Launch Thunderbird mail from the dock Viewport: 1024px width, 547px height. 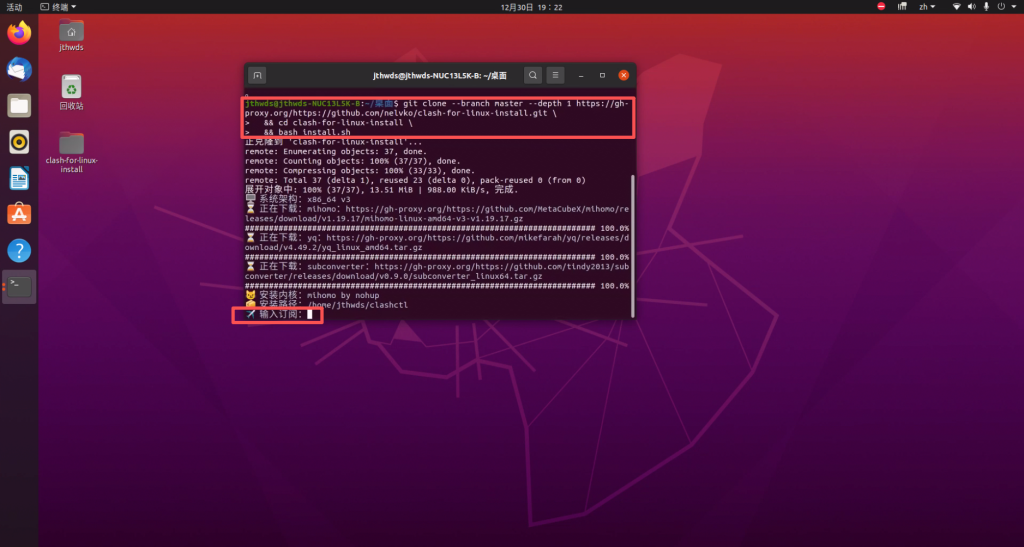[x=19, y=69]
